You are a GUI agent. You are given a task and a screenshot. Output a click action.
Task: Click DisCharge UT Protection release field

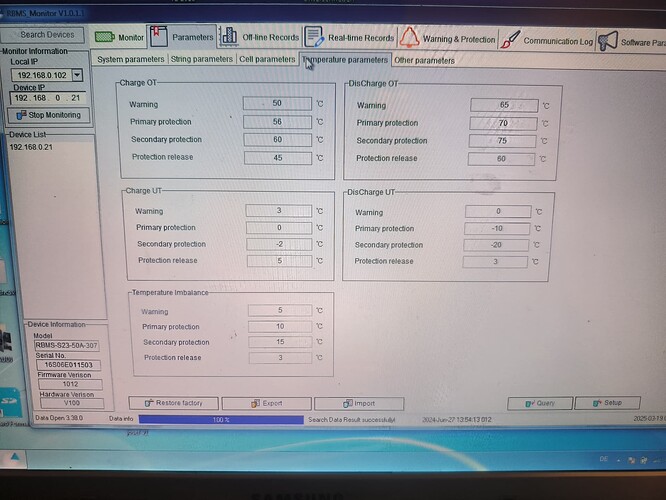[495, 262]
